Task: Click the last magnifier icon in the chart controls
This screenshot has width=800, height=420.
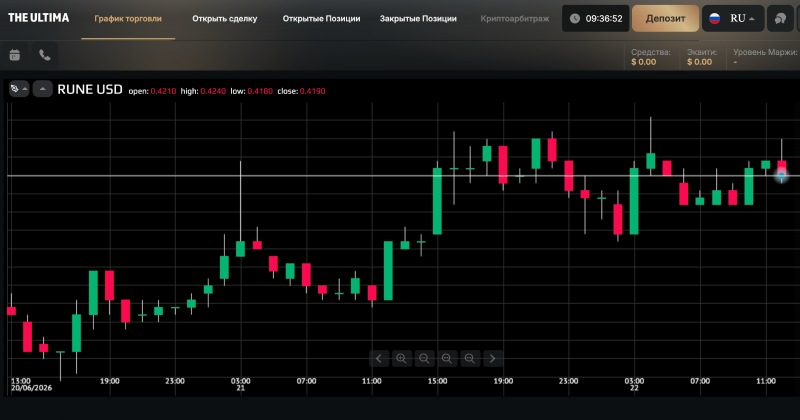Action: [469, 358]
